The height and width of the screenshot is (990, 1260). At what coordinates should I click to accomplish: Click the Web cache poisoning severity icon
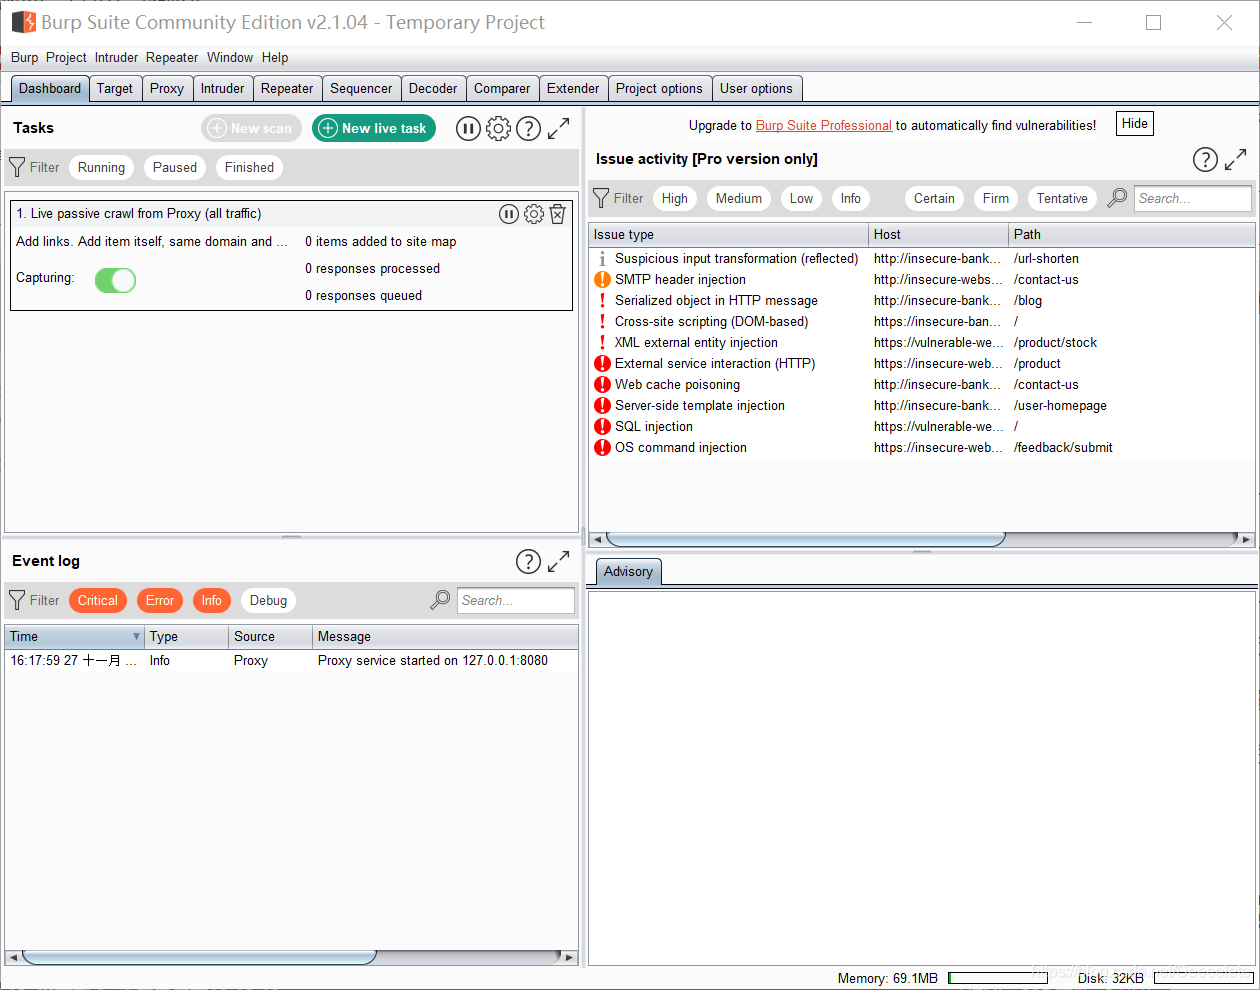pos(602,385)
